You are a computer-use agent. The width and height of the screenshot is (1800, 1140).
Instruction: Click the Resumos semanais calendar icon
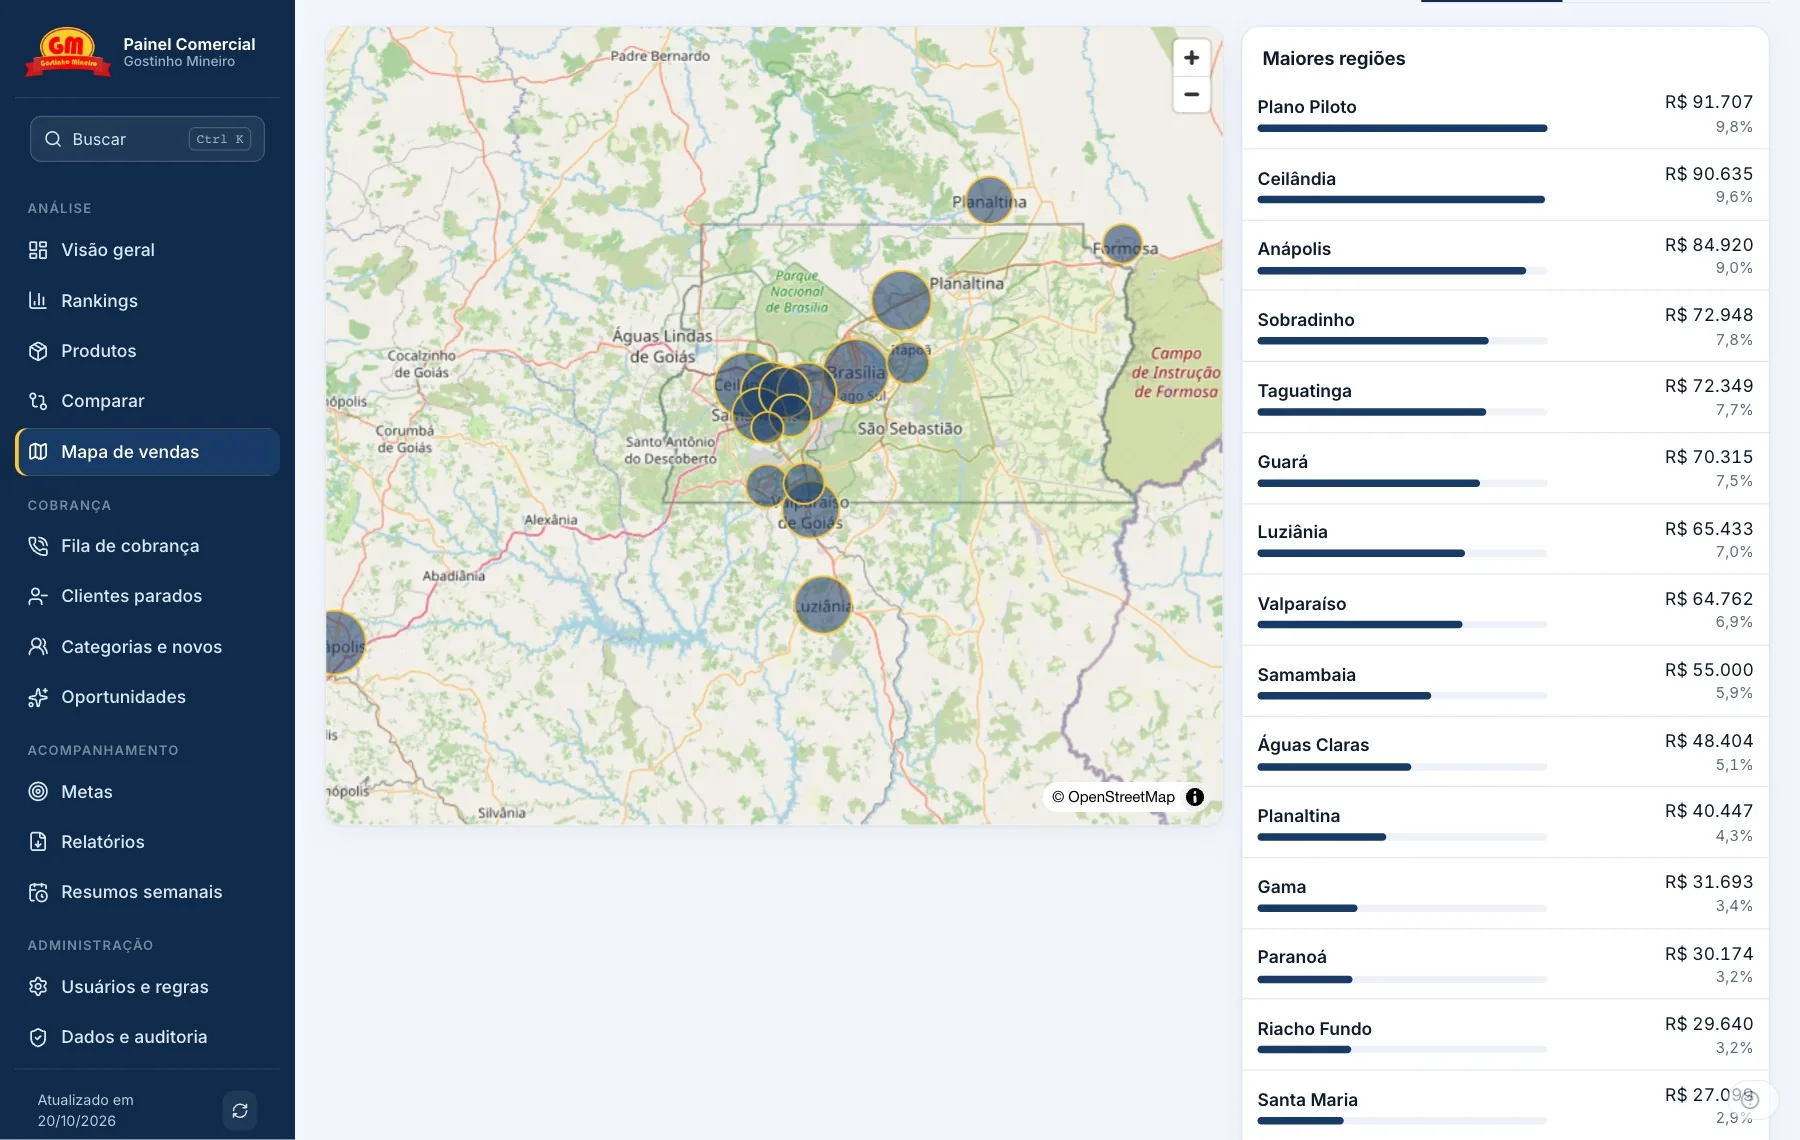coord(38,892)
